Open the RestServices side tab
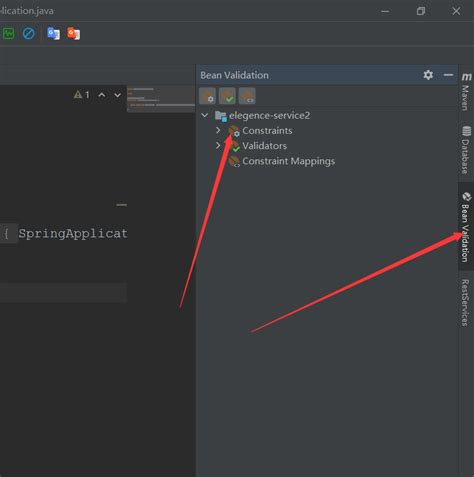474x477 pixels. [x=465, y=303]
